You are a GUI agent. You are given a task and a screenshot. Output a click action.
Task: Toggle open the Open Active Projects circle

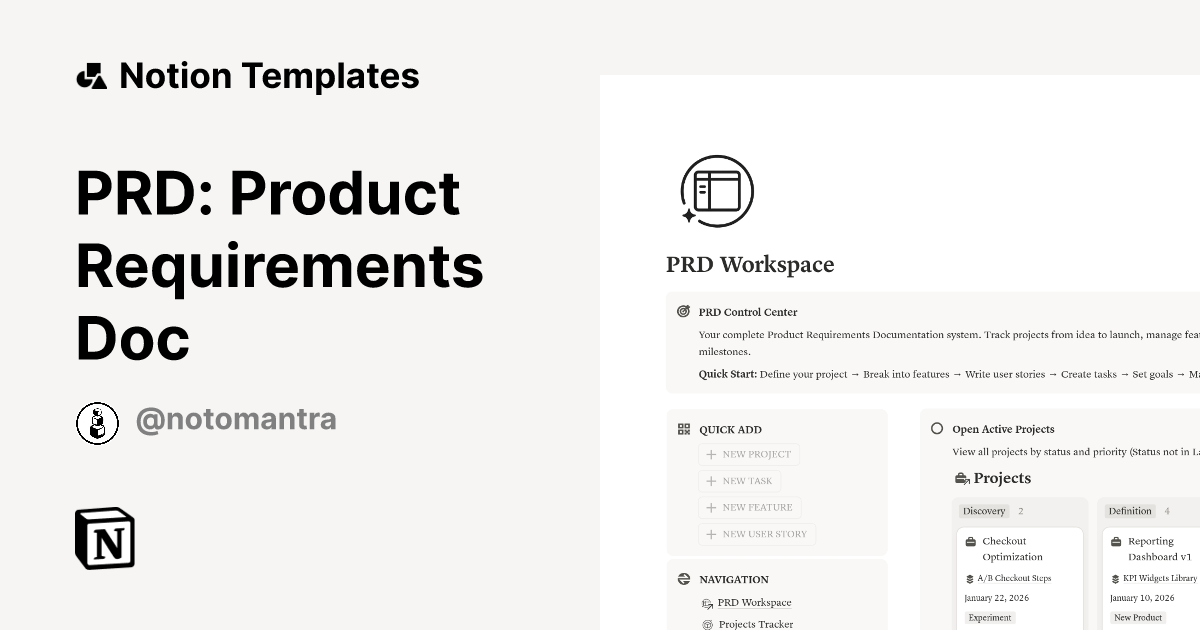[x=936, y=428]
